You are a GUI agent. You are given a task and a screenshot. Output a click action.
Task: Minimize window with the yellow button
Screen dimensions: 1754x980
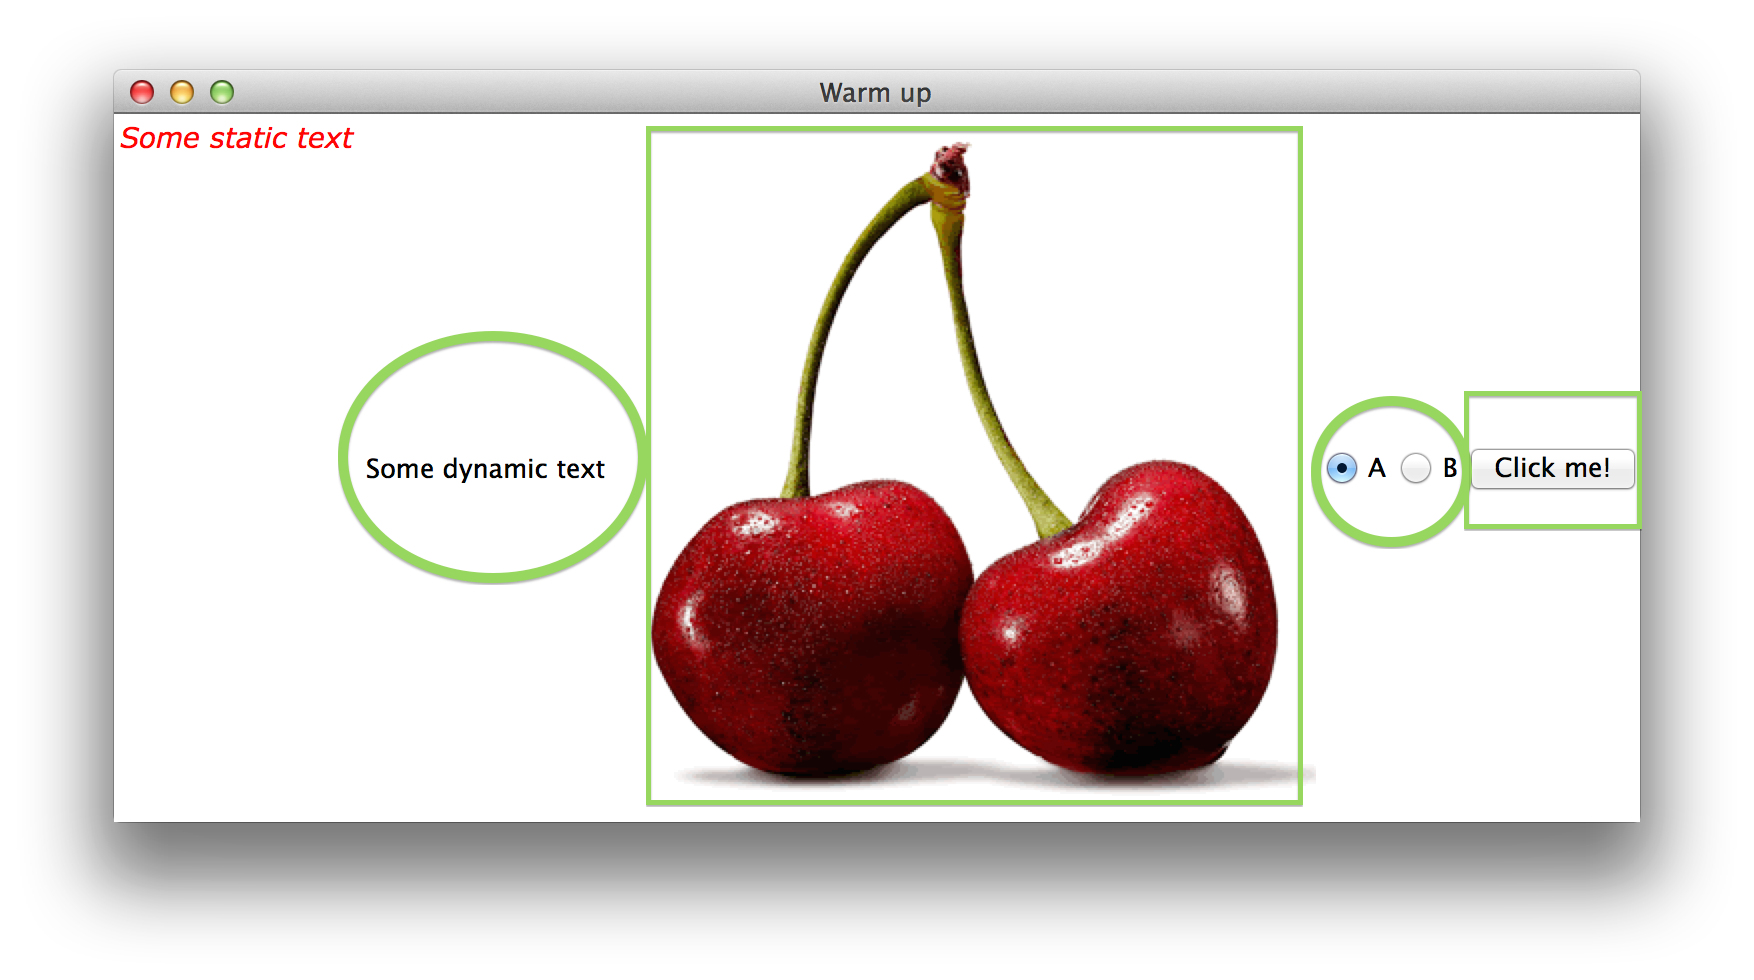(182, 93)
